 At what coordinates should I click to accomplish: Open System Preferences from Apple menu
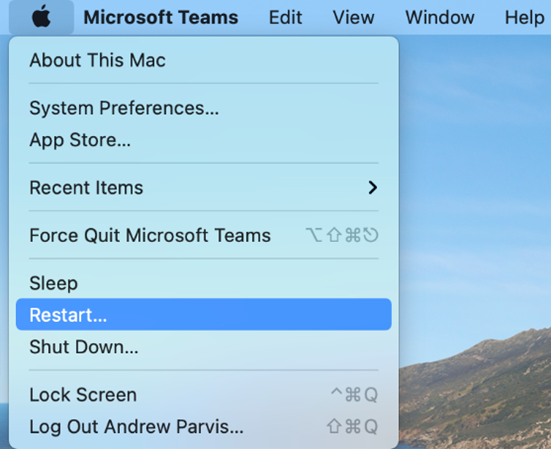tap(203, 108)
